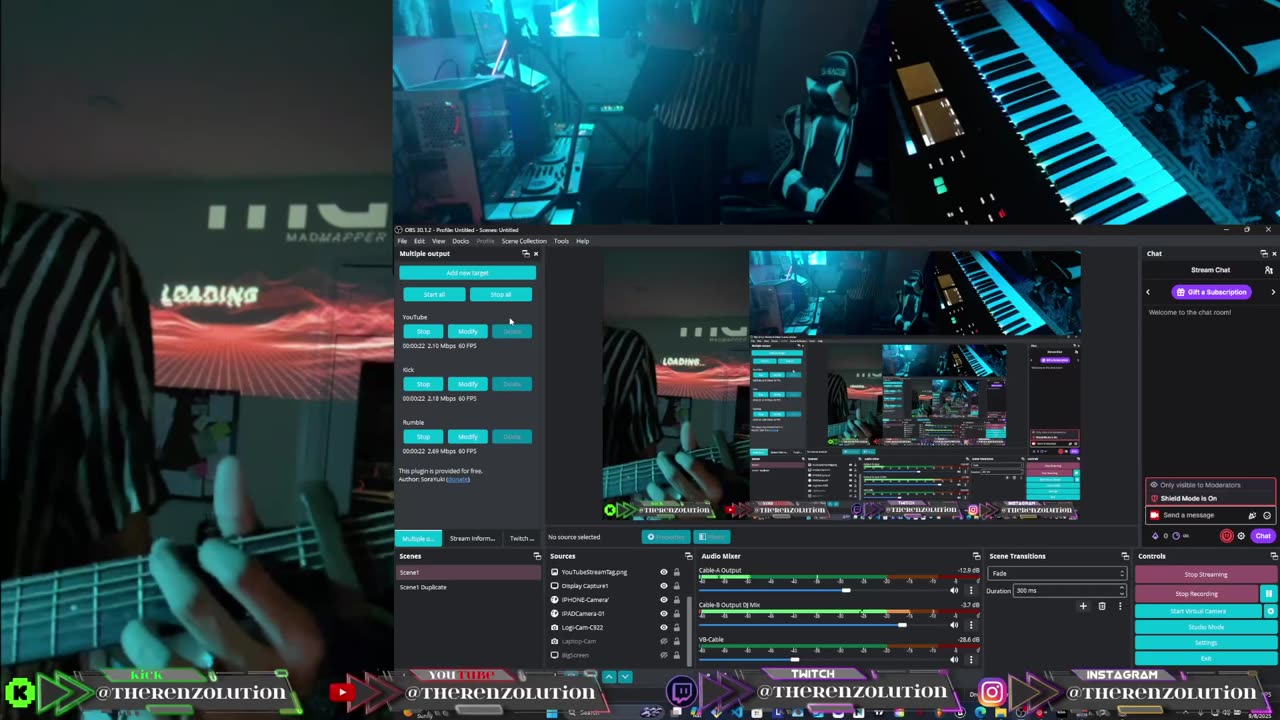Open the Docks menu
This screenshot has width=1280, height=720.
coord(460,241)
